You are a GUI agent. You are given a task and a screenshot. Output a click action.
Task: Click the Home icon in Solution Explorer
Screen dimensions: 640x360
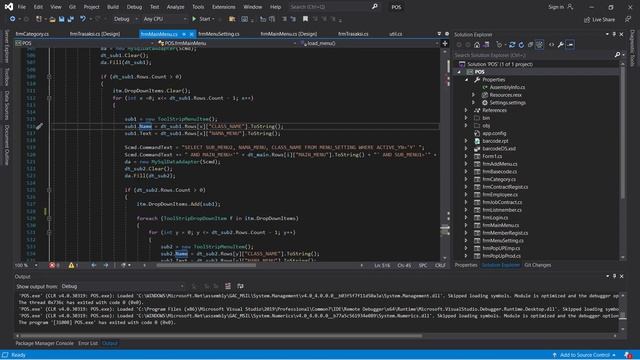477,45
